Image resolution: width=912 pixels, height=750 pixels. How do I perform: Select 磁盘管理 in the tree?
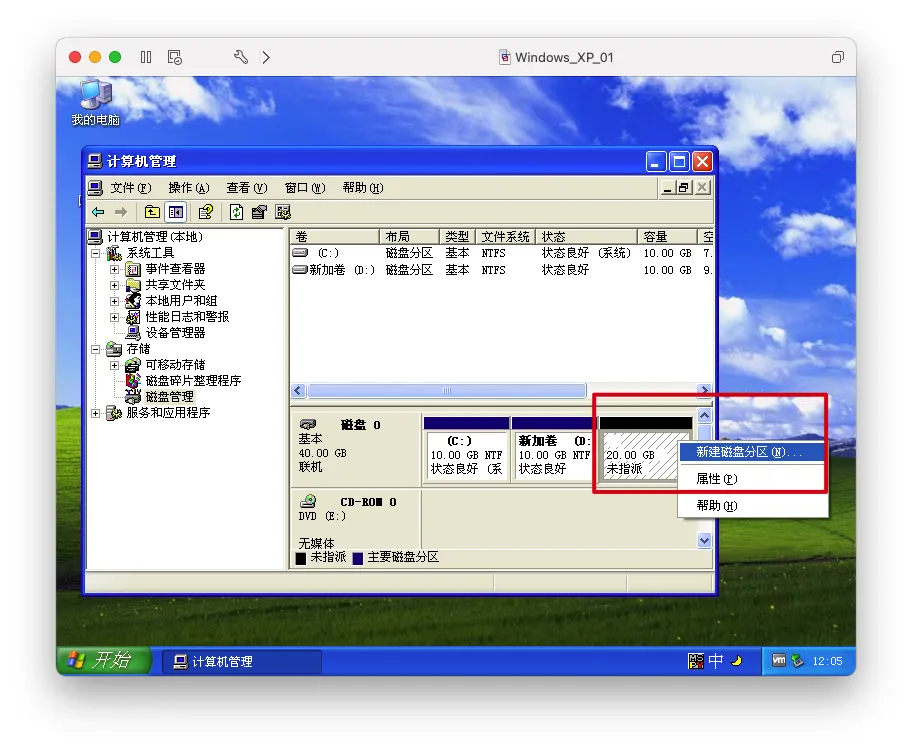pos(169,397)
